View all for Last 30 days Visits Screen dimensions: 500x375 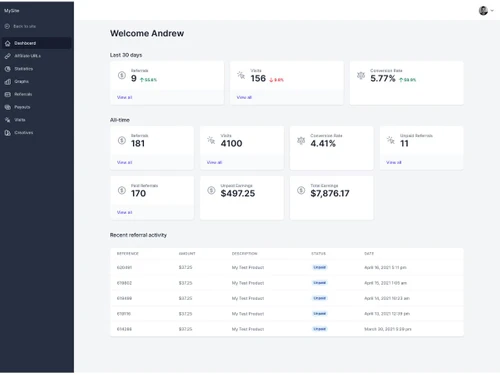coord(244,97)
